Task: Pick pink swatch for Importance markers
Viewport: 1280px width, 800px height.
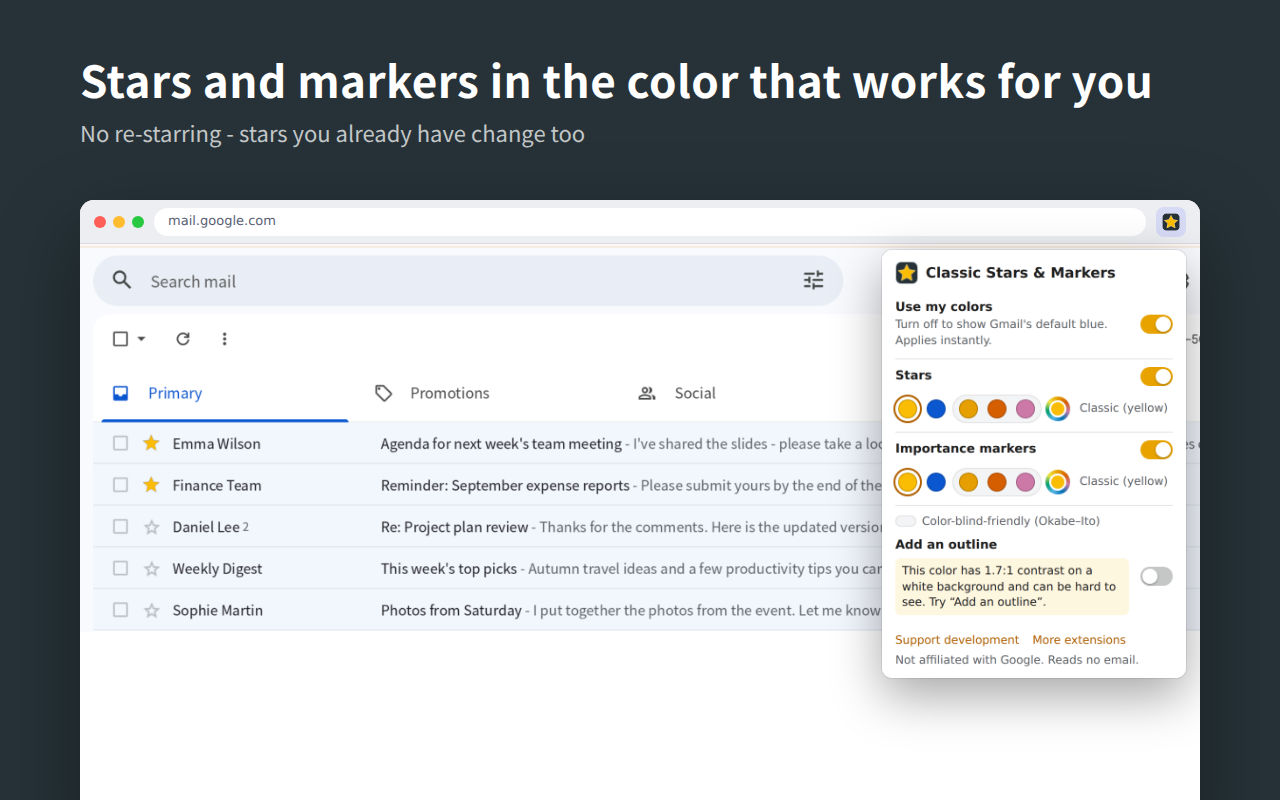Action: [x=1025, y=482]
